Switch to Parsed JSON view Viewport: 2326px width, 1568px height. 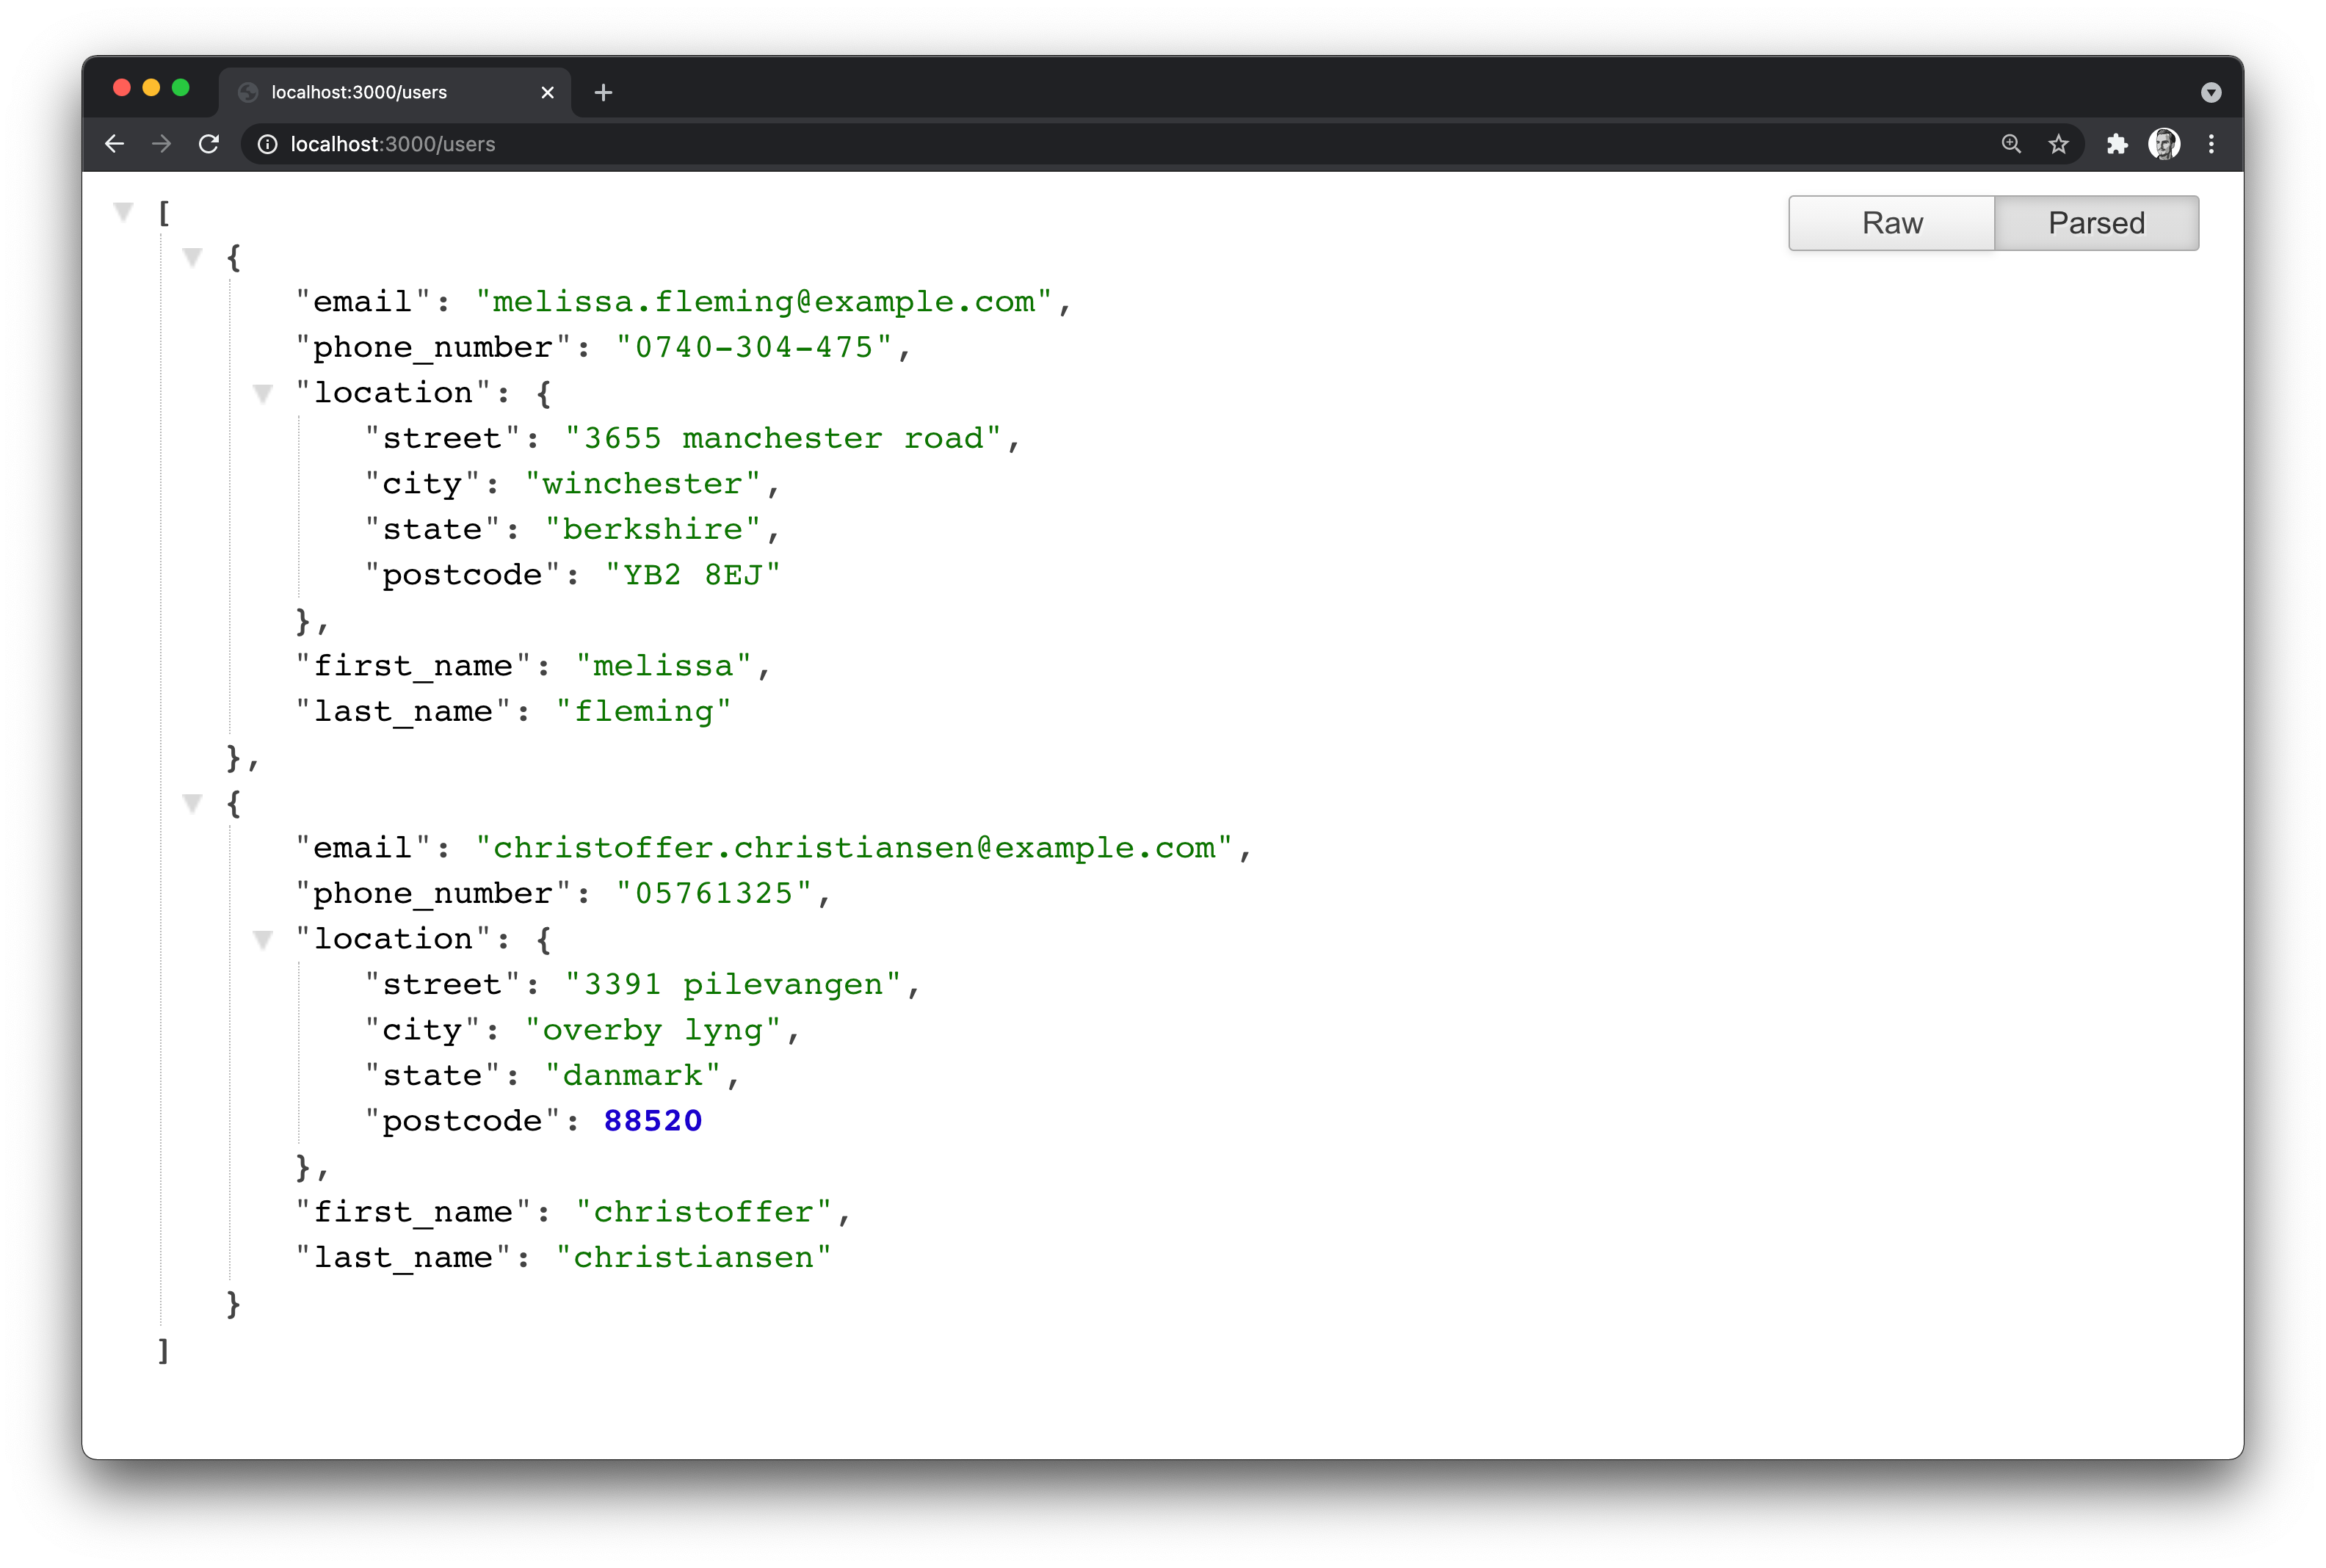click(2096, 223)
